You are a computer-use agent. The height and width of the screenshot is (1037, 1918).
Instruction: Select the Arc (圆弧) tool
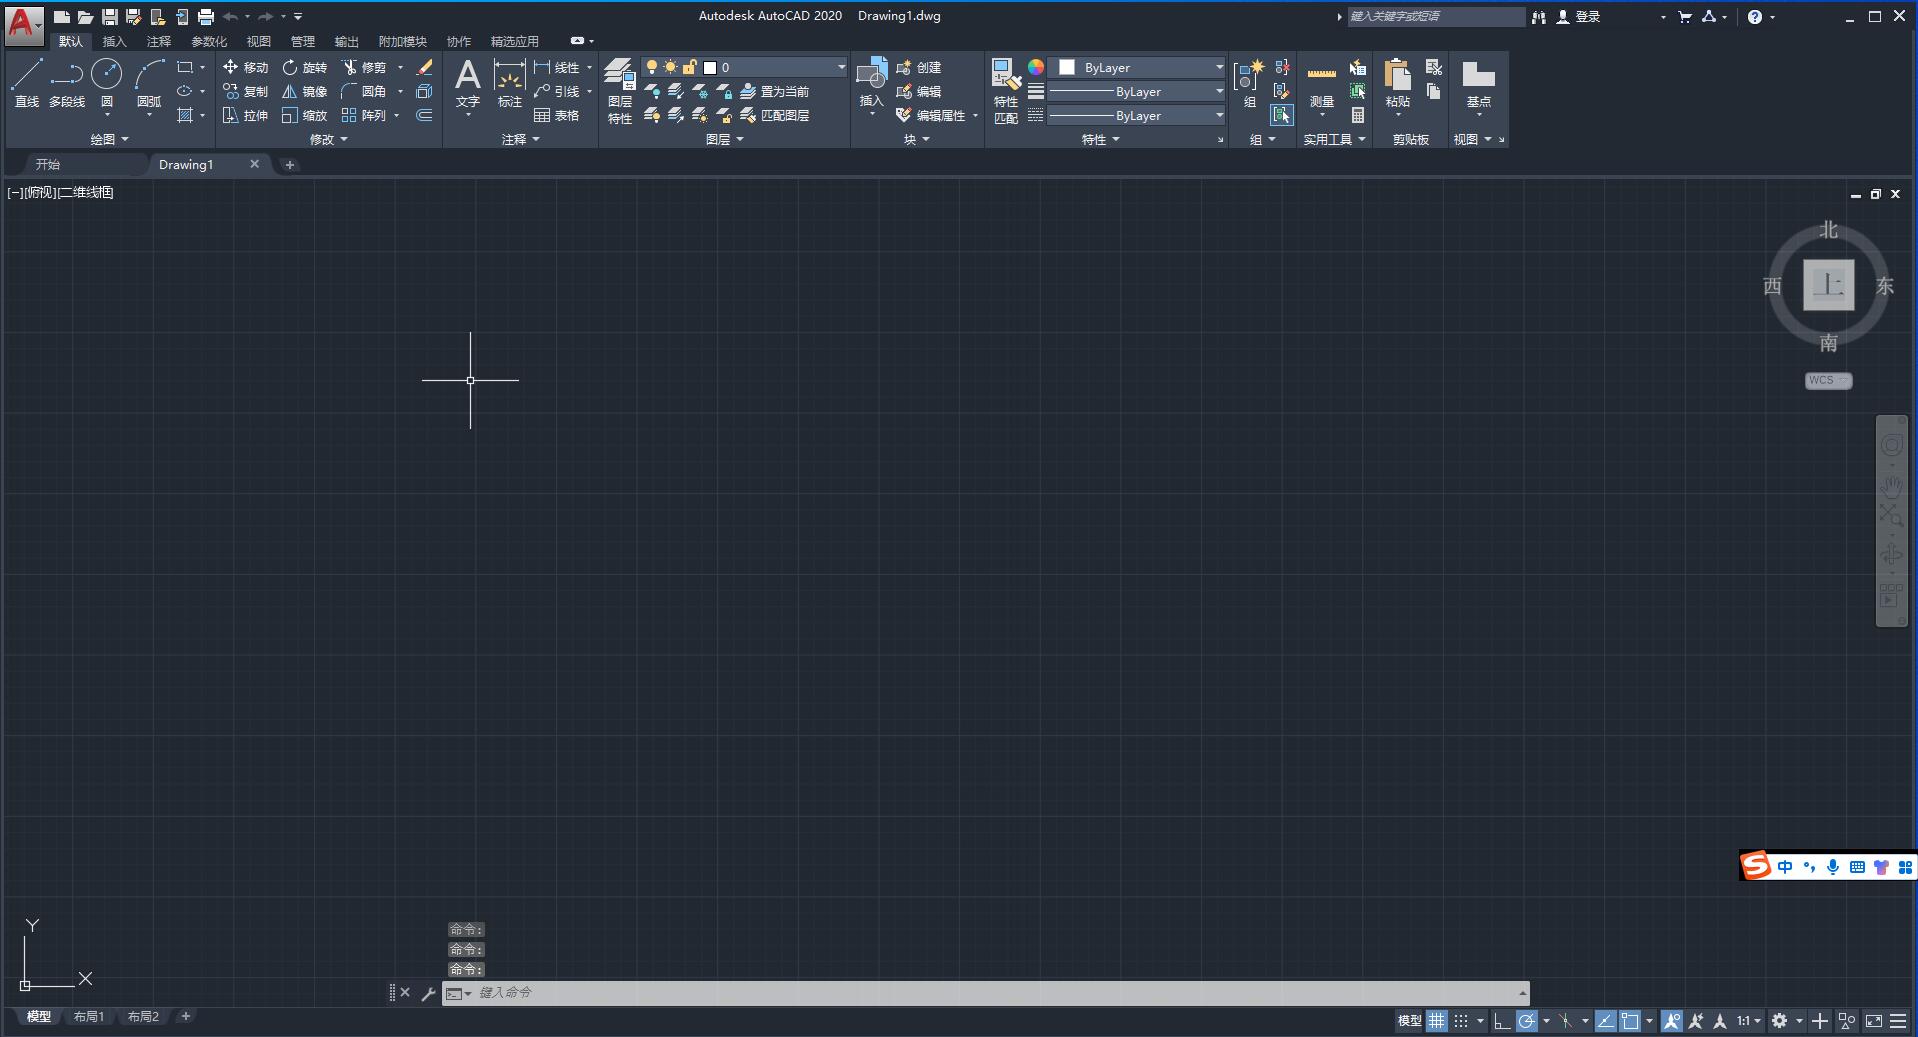(149, 83)
